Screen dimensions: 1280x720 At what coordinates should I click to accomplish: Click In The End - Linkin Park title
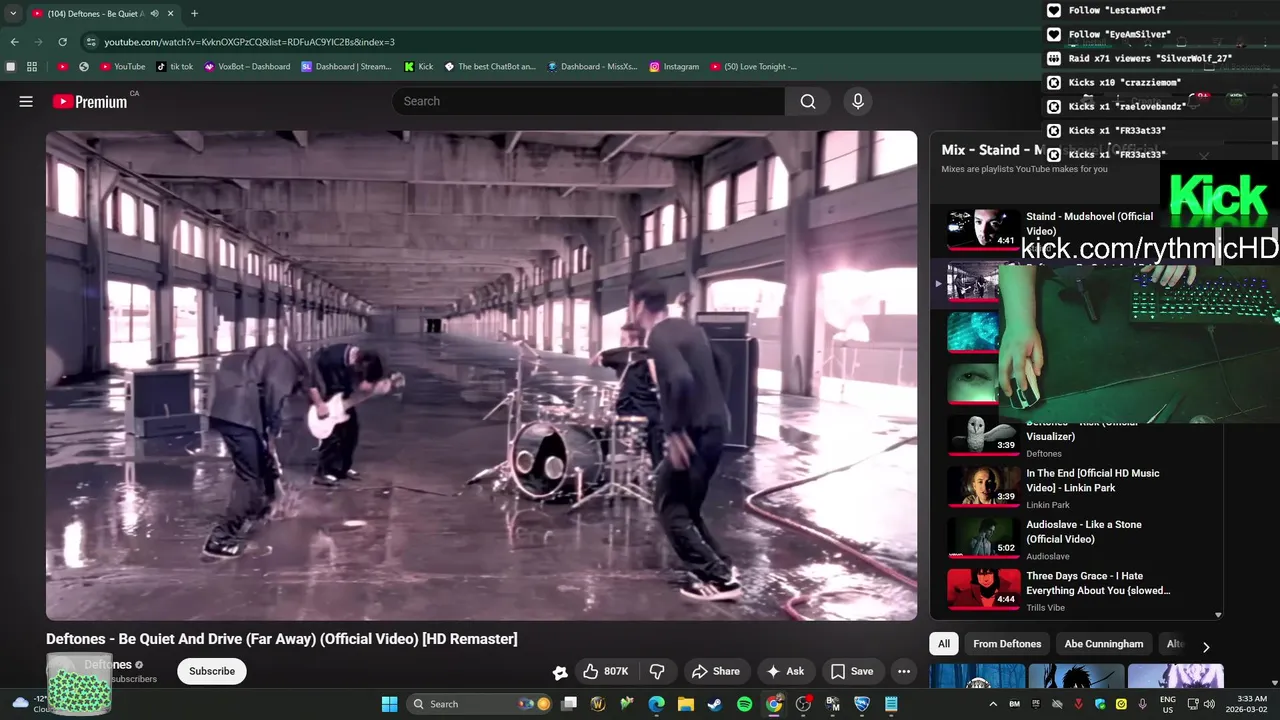(1093, 480)
